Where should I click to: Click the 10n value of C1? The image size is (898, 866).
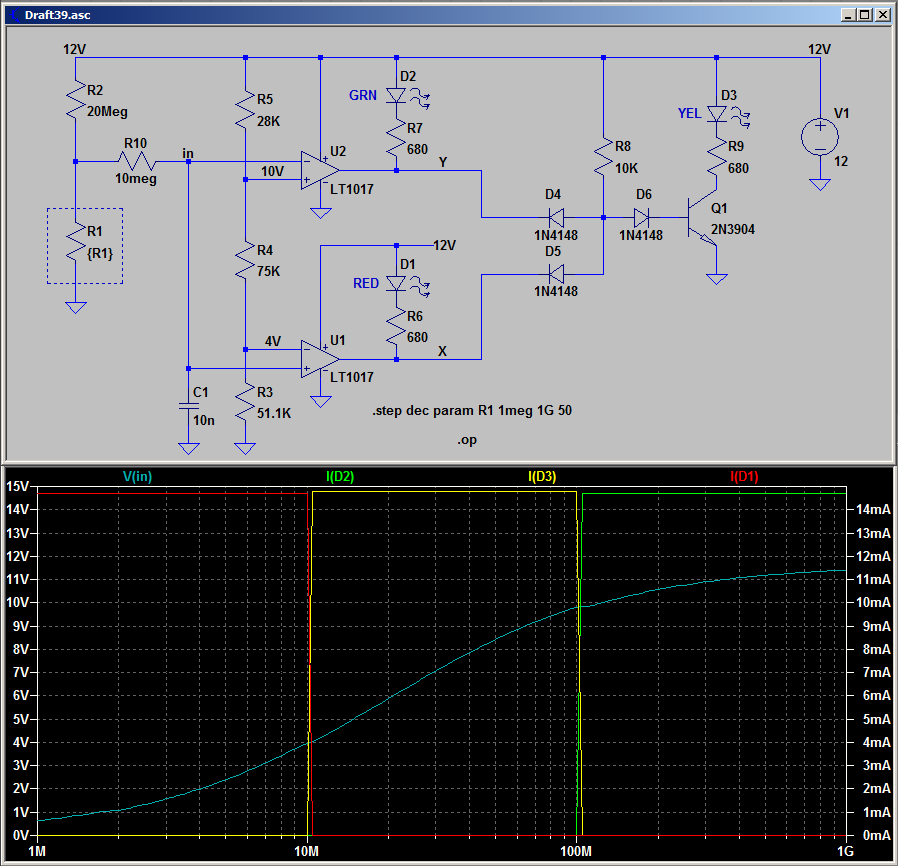point(204,420)
